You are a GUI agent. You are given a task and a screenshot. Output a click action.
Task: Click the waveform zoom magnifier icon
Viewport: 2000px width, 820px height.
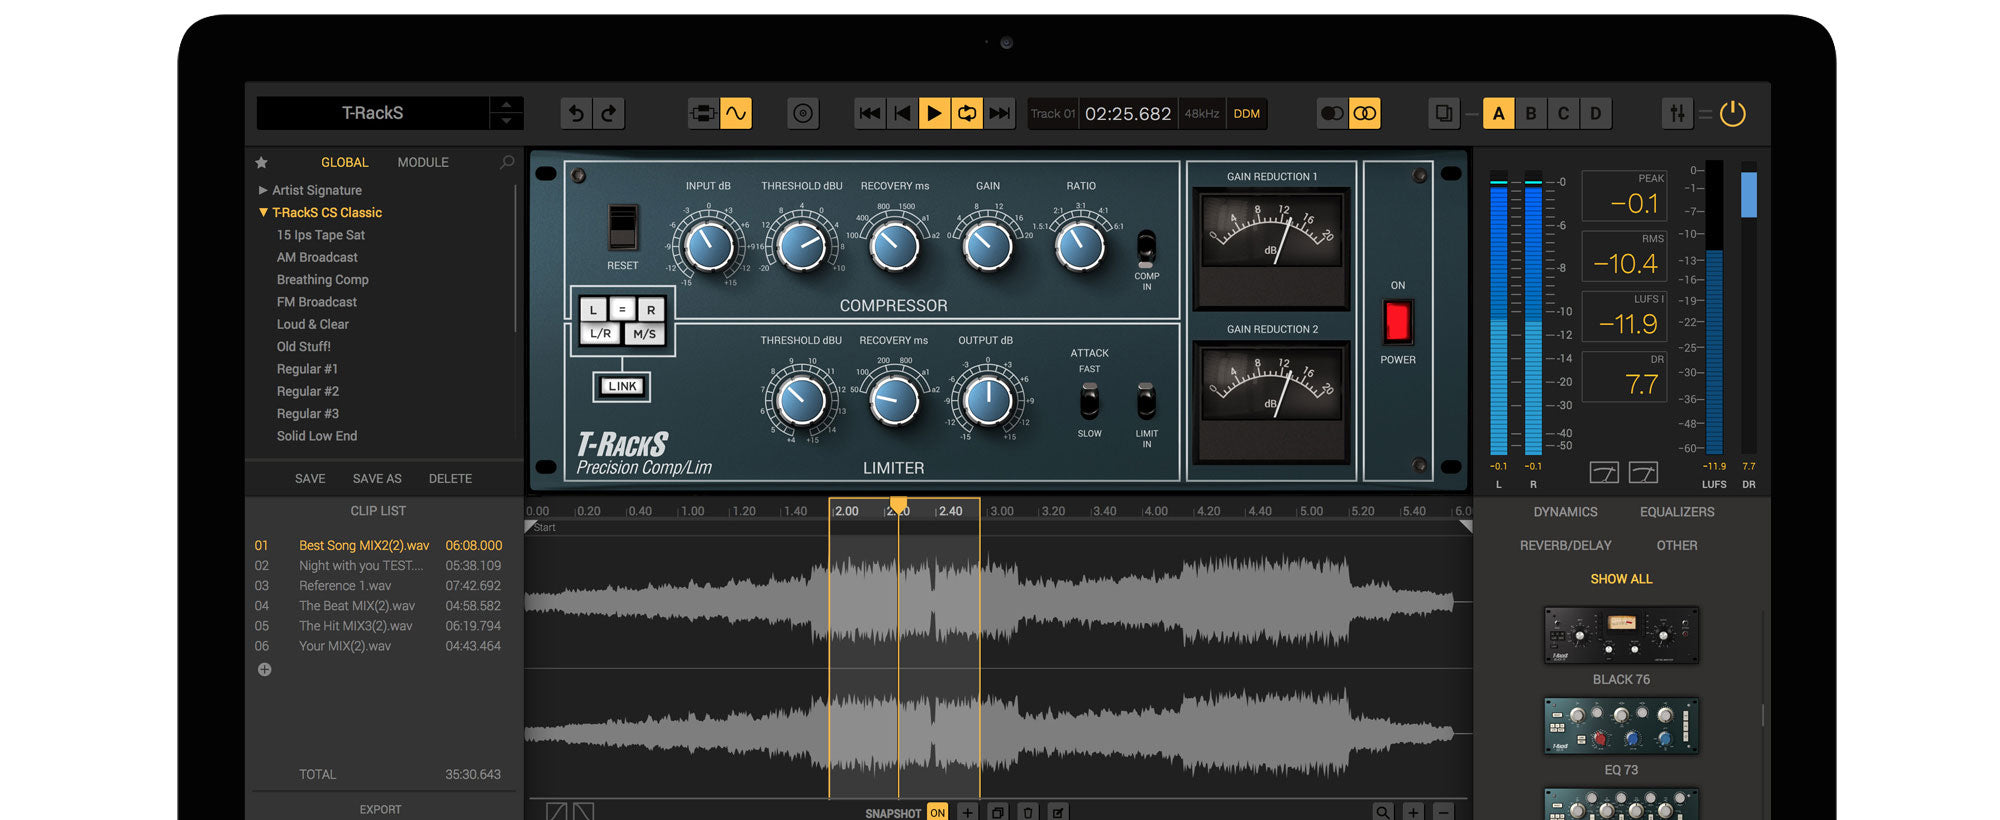pos(1382,812)
